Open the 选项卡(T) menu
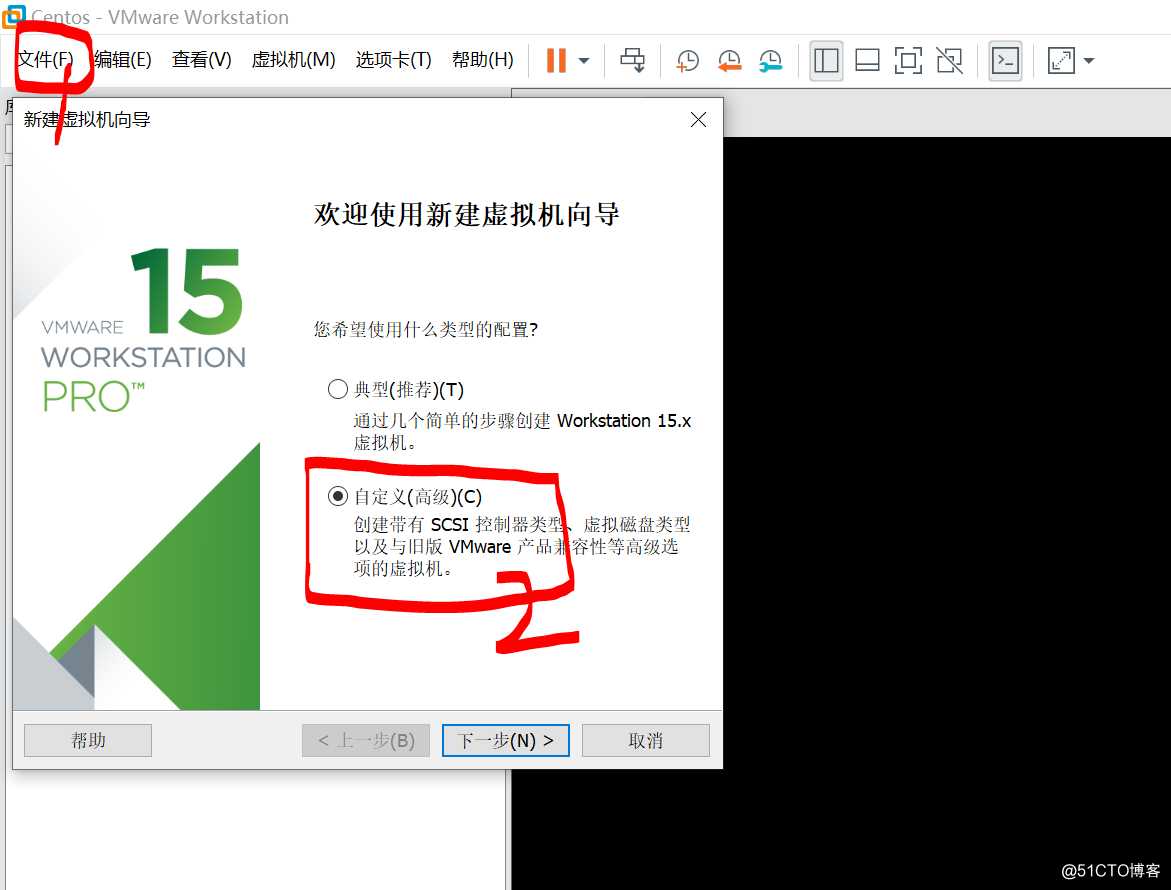The image size is (1171, 890). (x=394, y=59)
